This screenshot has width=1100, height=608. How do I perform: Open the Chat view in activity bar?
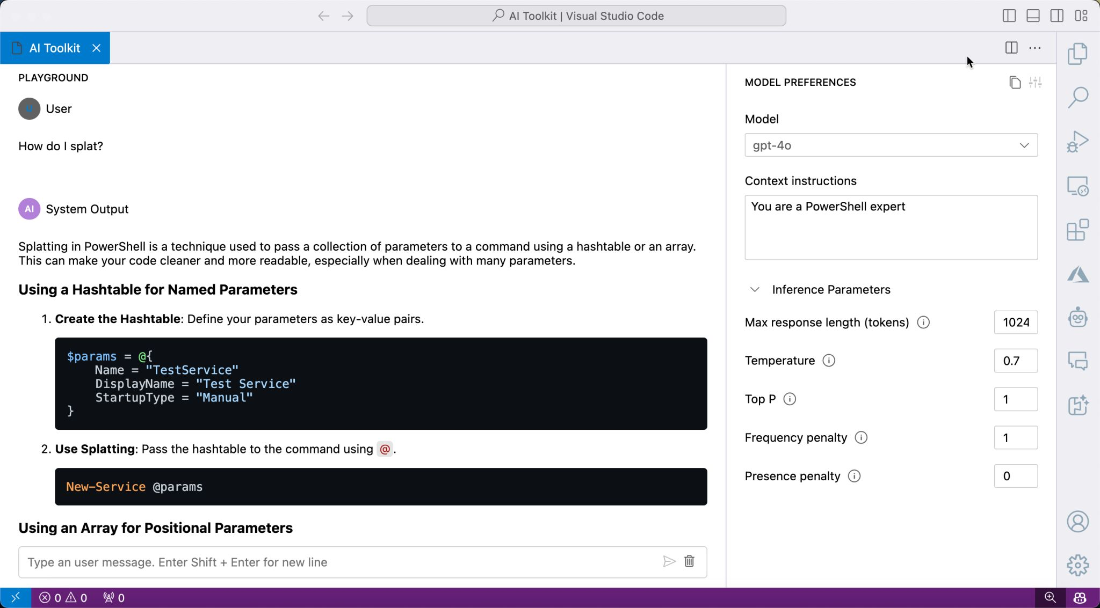tap(1078, 361)
